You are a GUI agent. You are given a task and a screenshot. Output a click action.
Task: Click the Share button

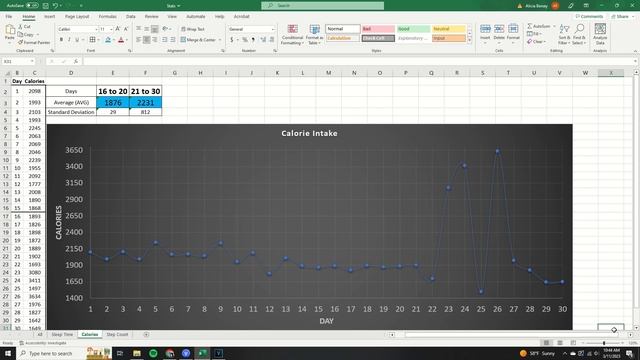pos(620,17)
